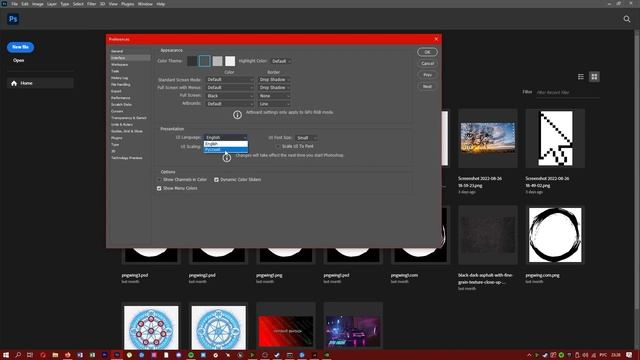Viewport: 640px width, 360px height.
Task: Open the Help menu
Action: (x=161, y=4)
